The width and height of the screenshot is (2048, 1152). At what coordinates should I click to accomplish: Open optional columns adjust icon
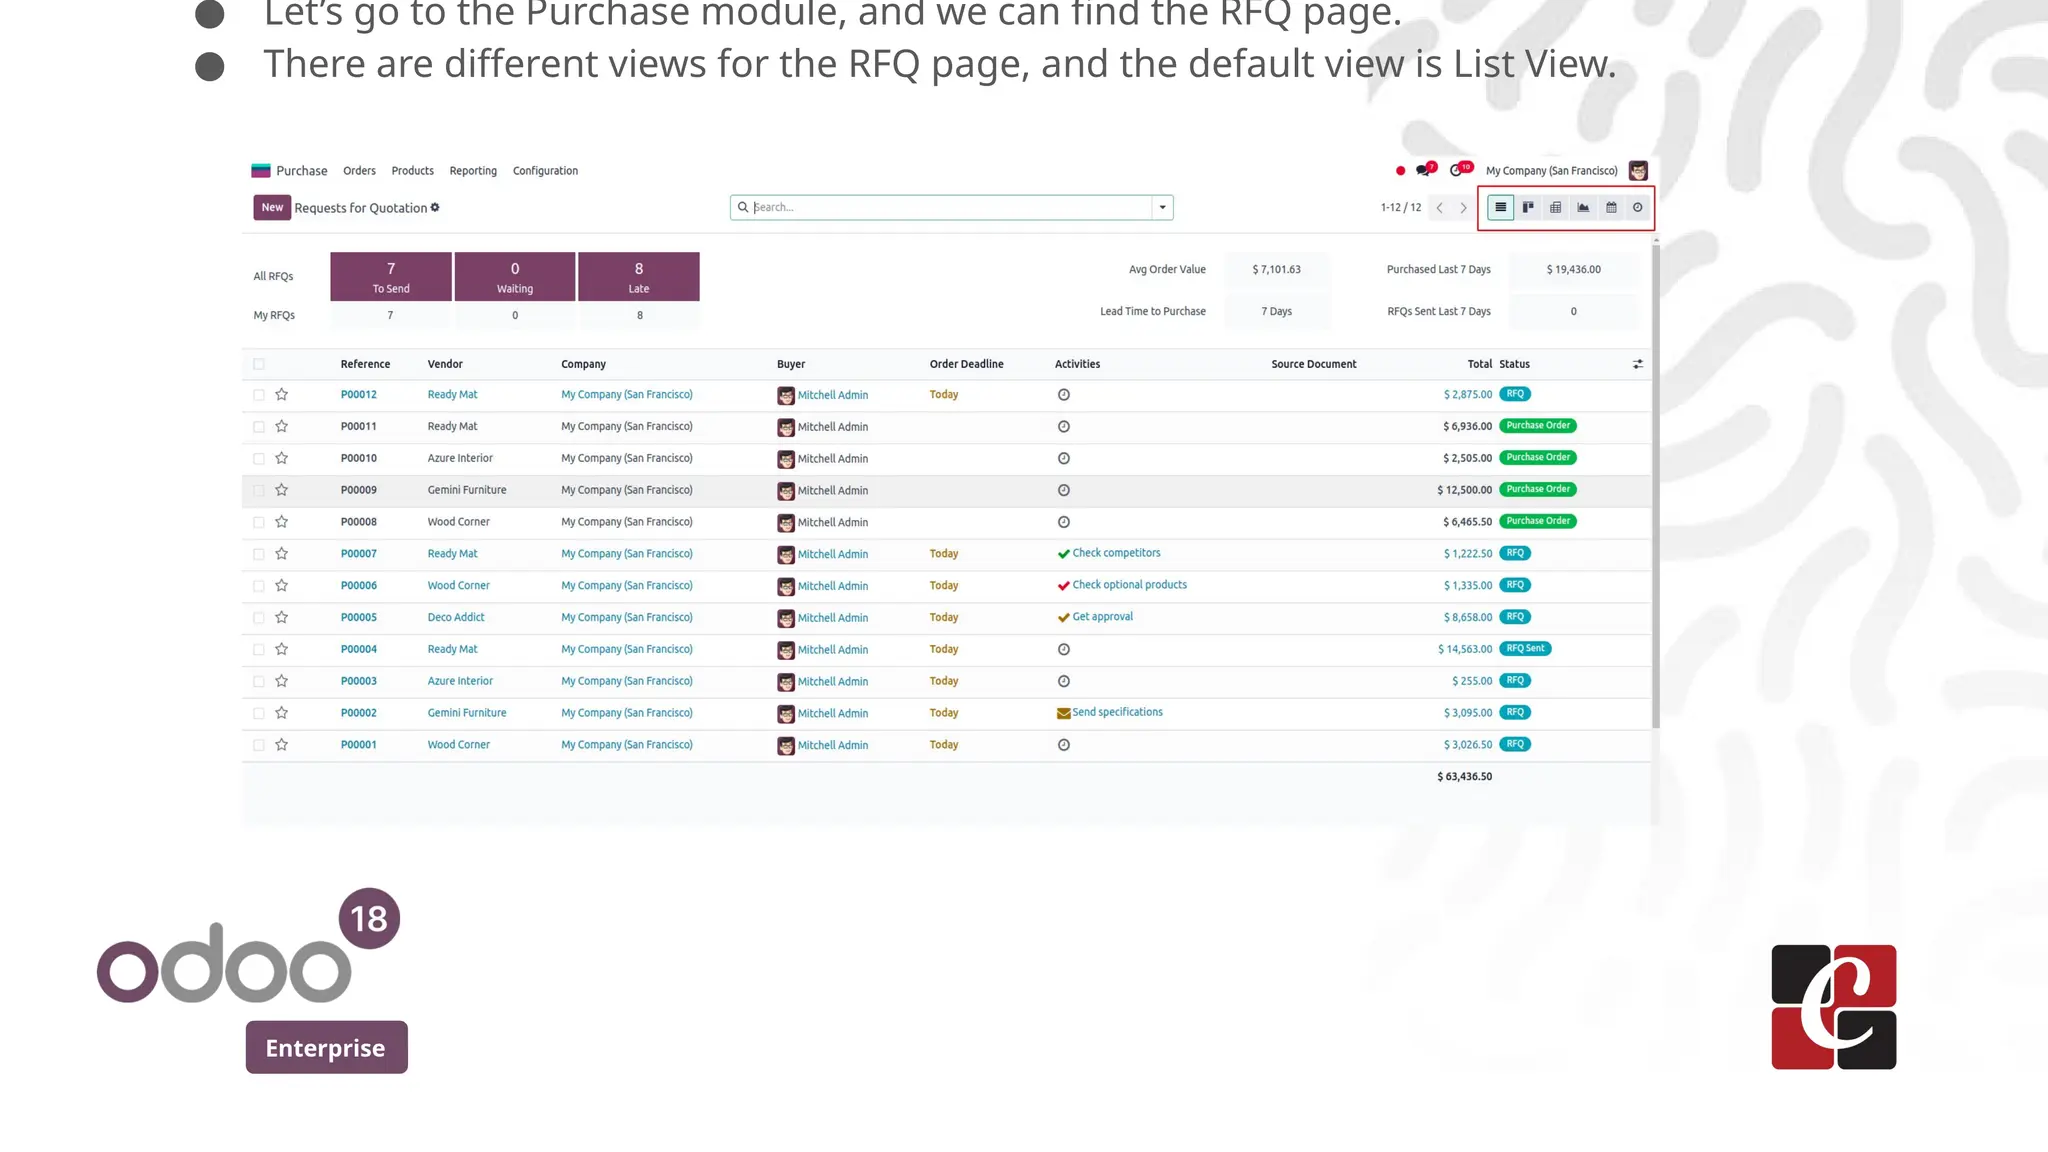coord(1638,364)
